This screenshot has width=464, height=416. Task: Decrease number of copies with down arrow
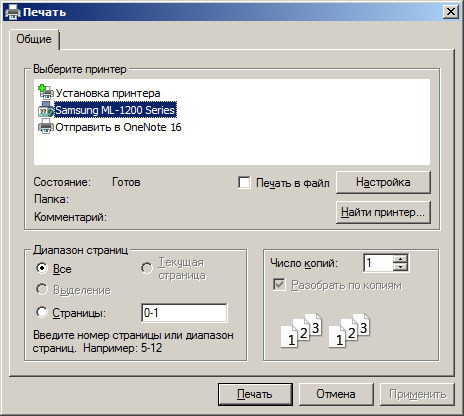[400, 267]
